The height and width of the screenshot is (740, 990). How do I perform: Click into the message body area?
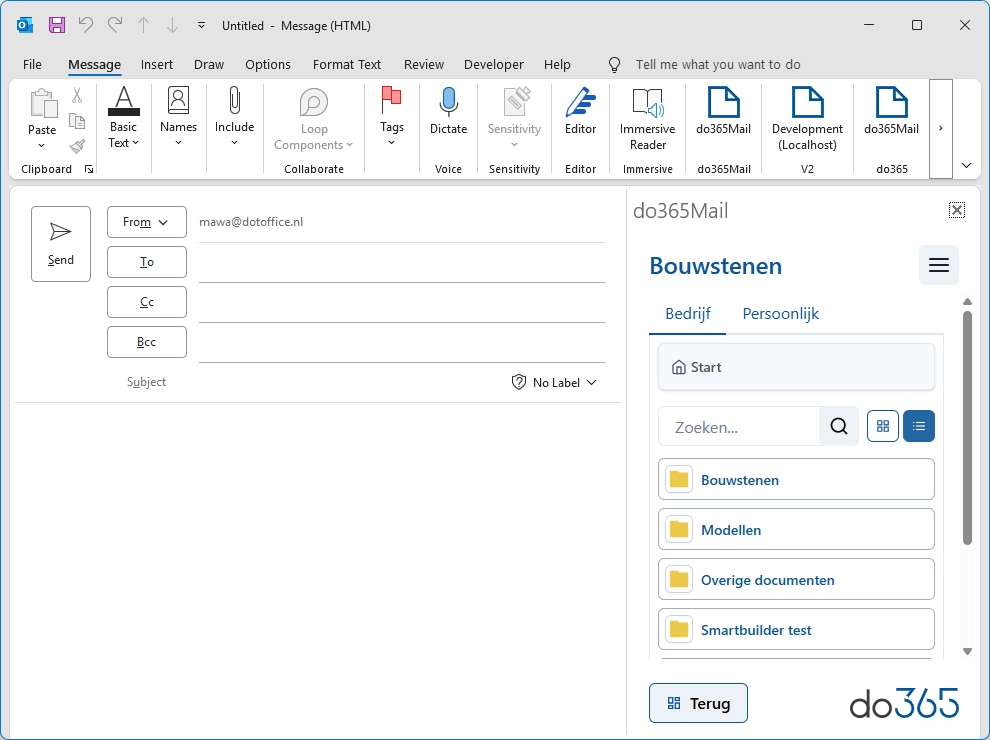(318, 568)
